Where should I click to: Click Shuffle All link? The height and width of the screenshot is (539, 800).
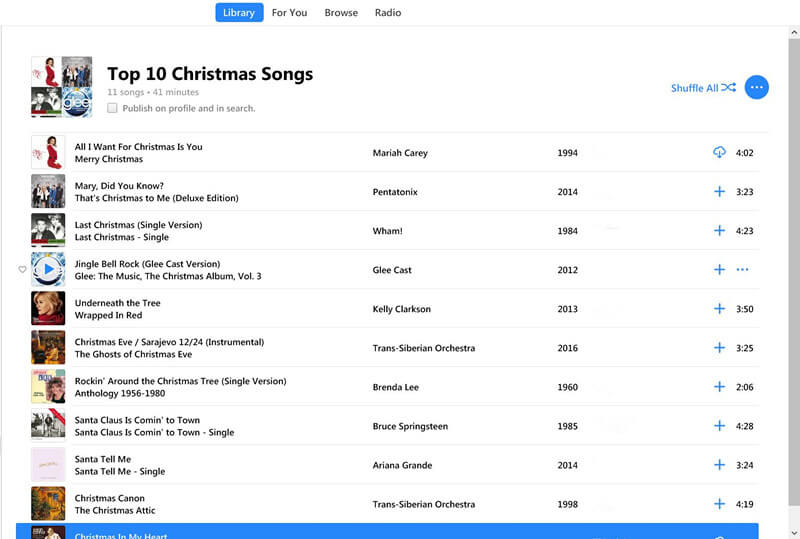(703, 88)
